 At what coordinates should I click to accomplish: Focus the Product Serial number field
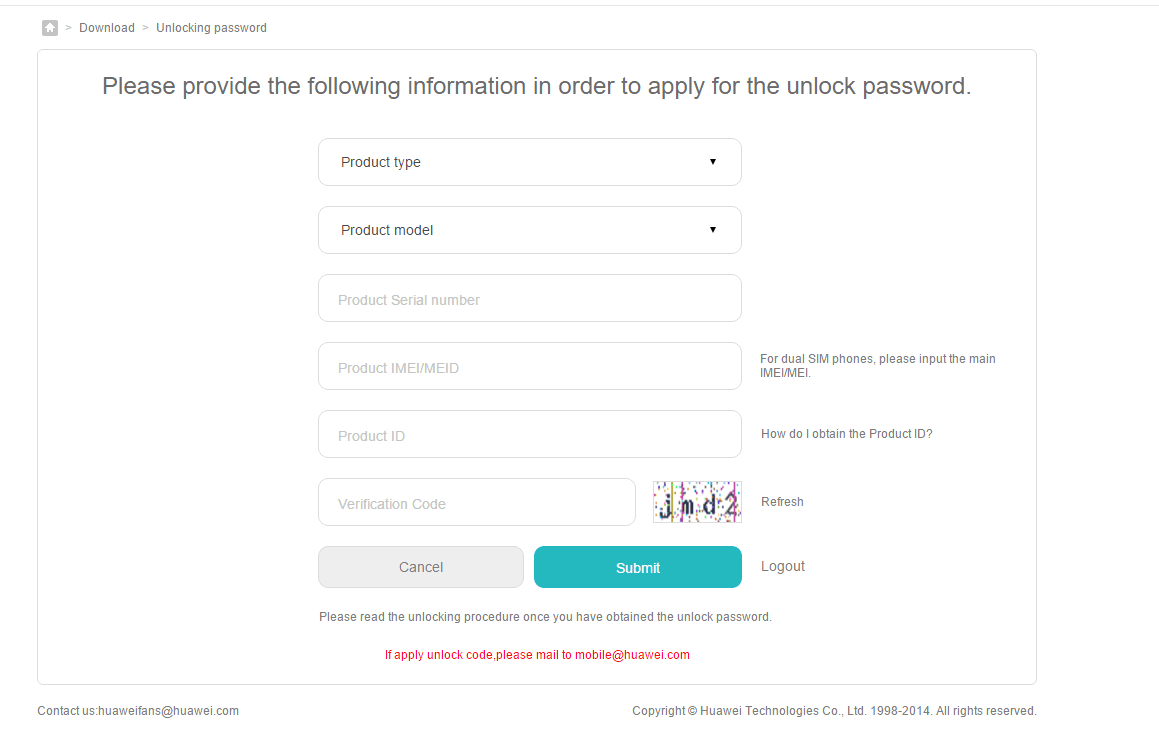[x=530, y=298]
